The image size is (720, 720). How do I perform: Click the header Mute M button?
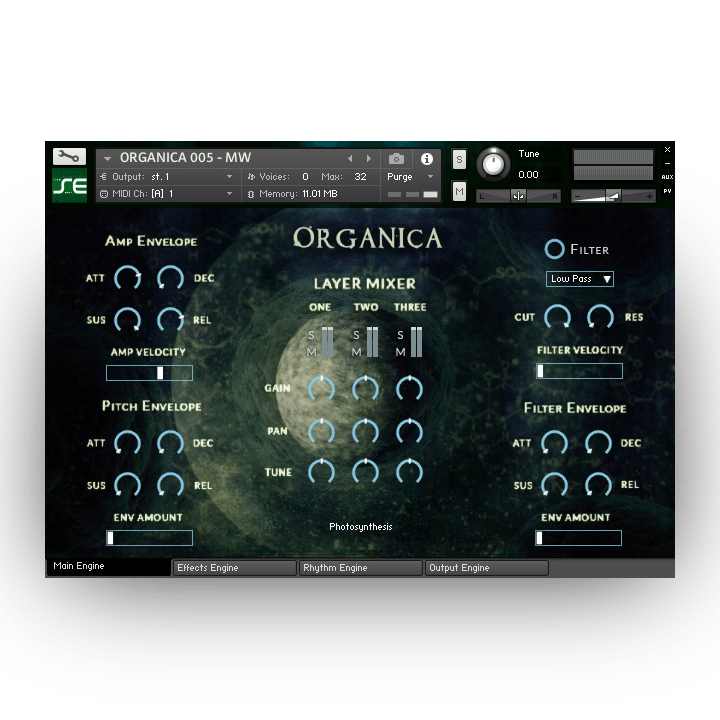click(459, 191)
